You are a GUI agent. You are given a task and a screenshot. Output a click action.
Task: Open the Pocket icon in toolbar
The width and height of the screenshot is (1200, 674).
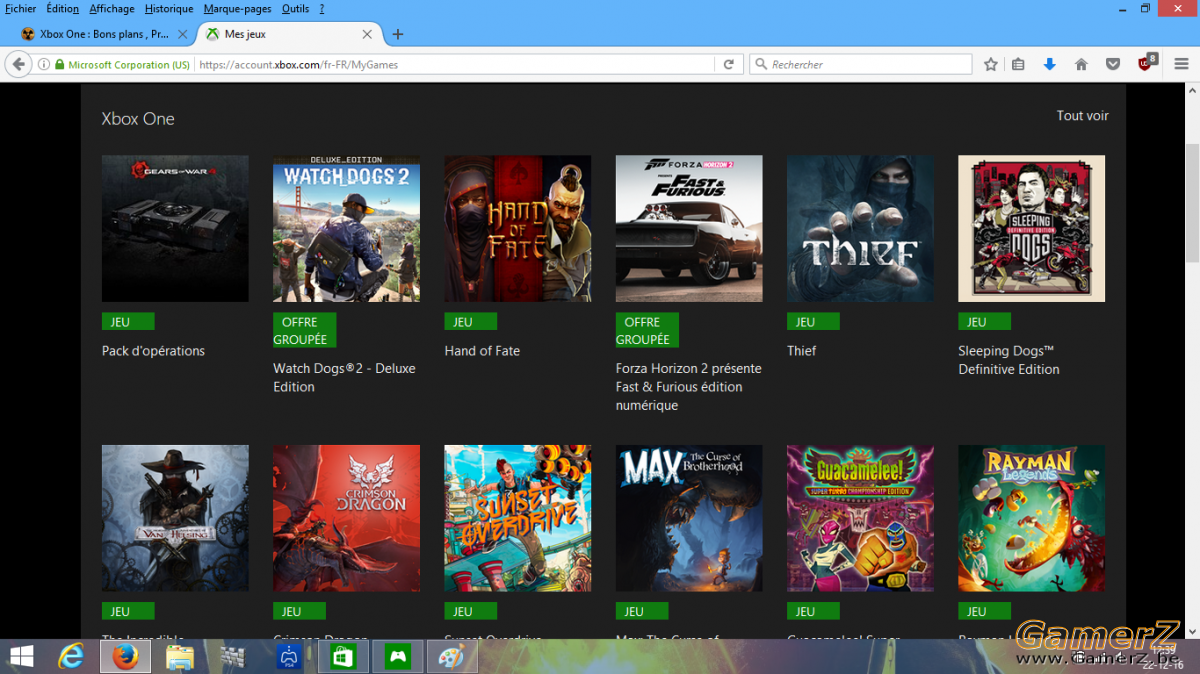(x=1113, y=64)
